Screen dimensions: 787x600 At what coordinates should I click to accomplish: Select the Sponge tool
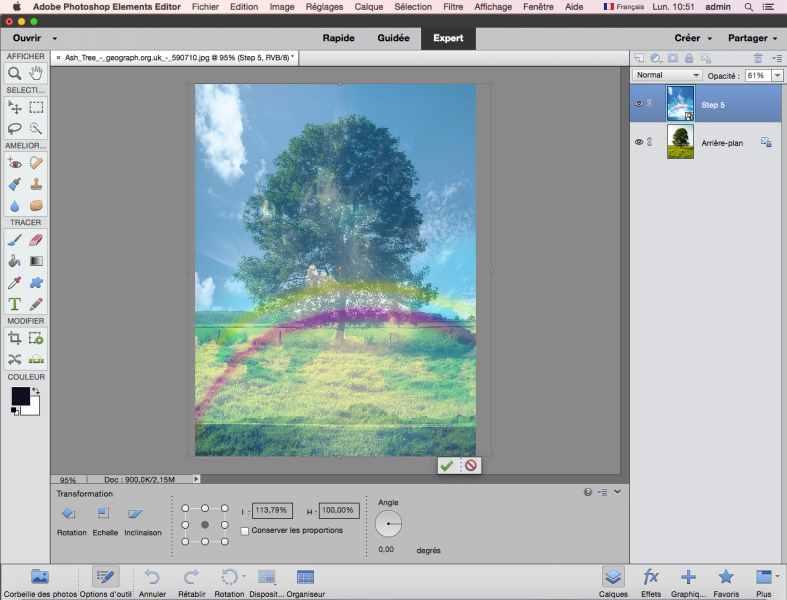coord(36,206)
